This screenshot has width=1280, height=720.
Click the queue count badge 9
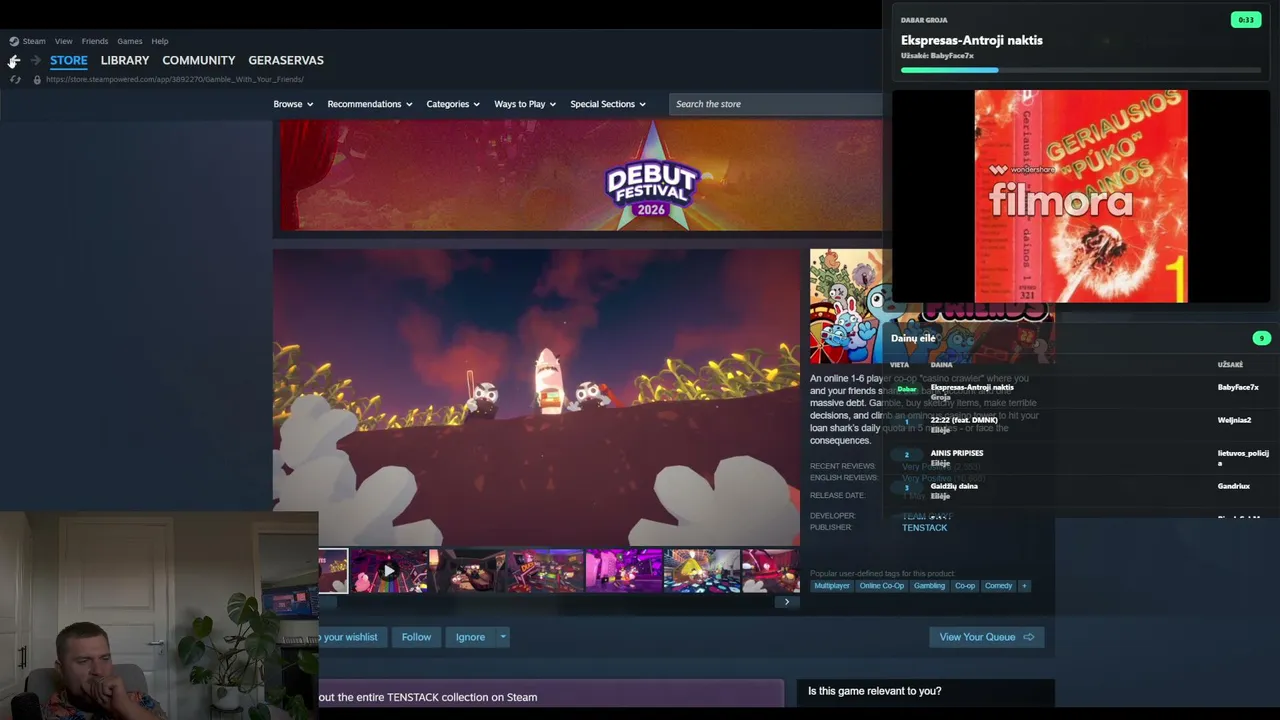1262,338
